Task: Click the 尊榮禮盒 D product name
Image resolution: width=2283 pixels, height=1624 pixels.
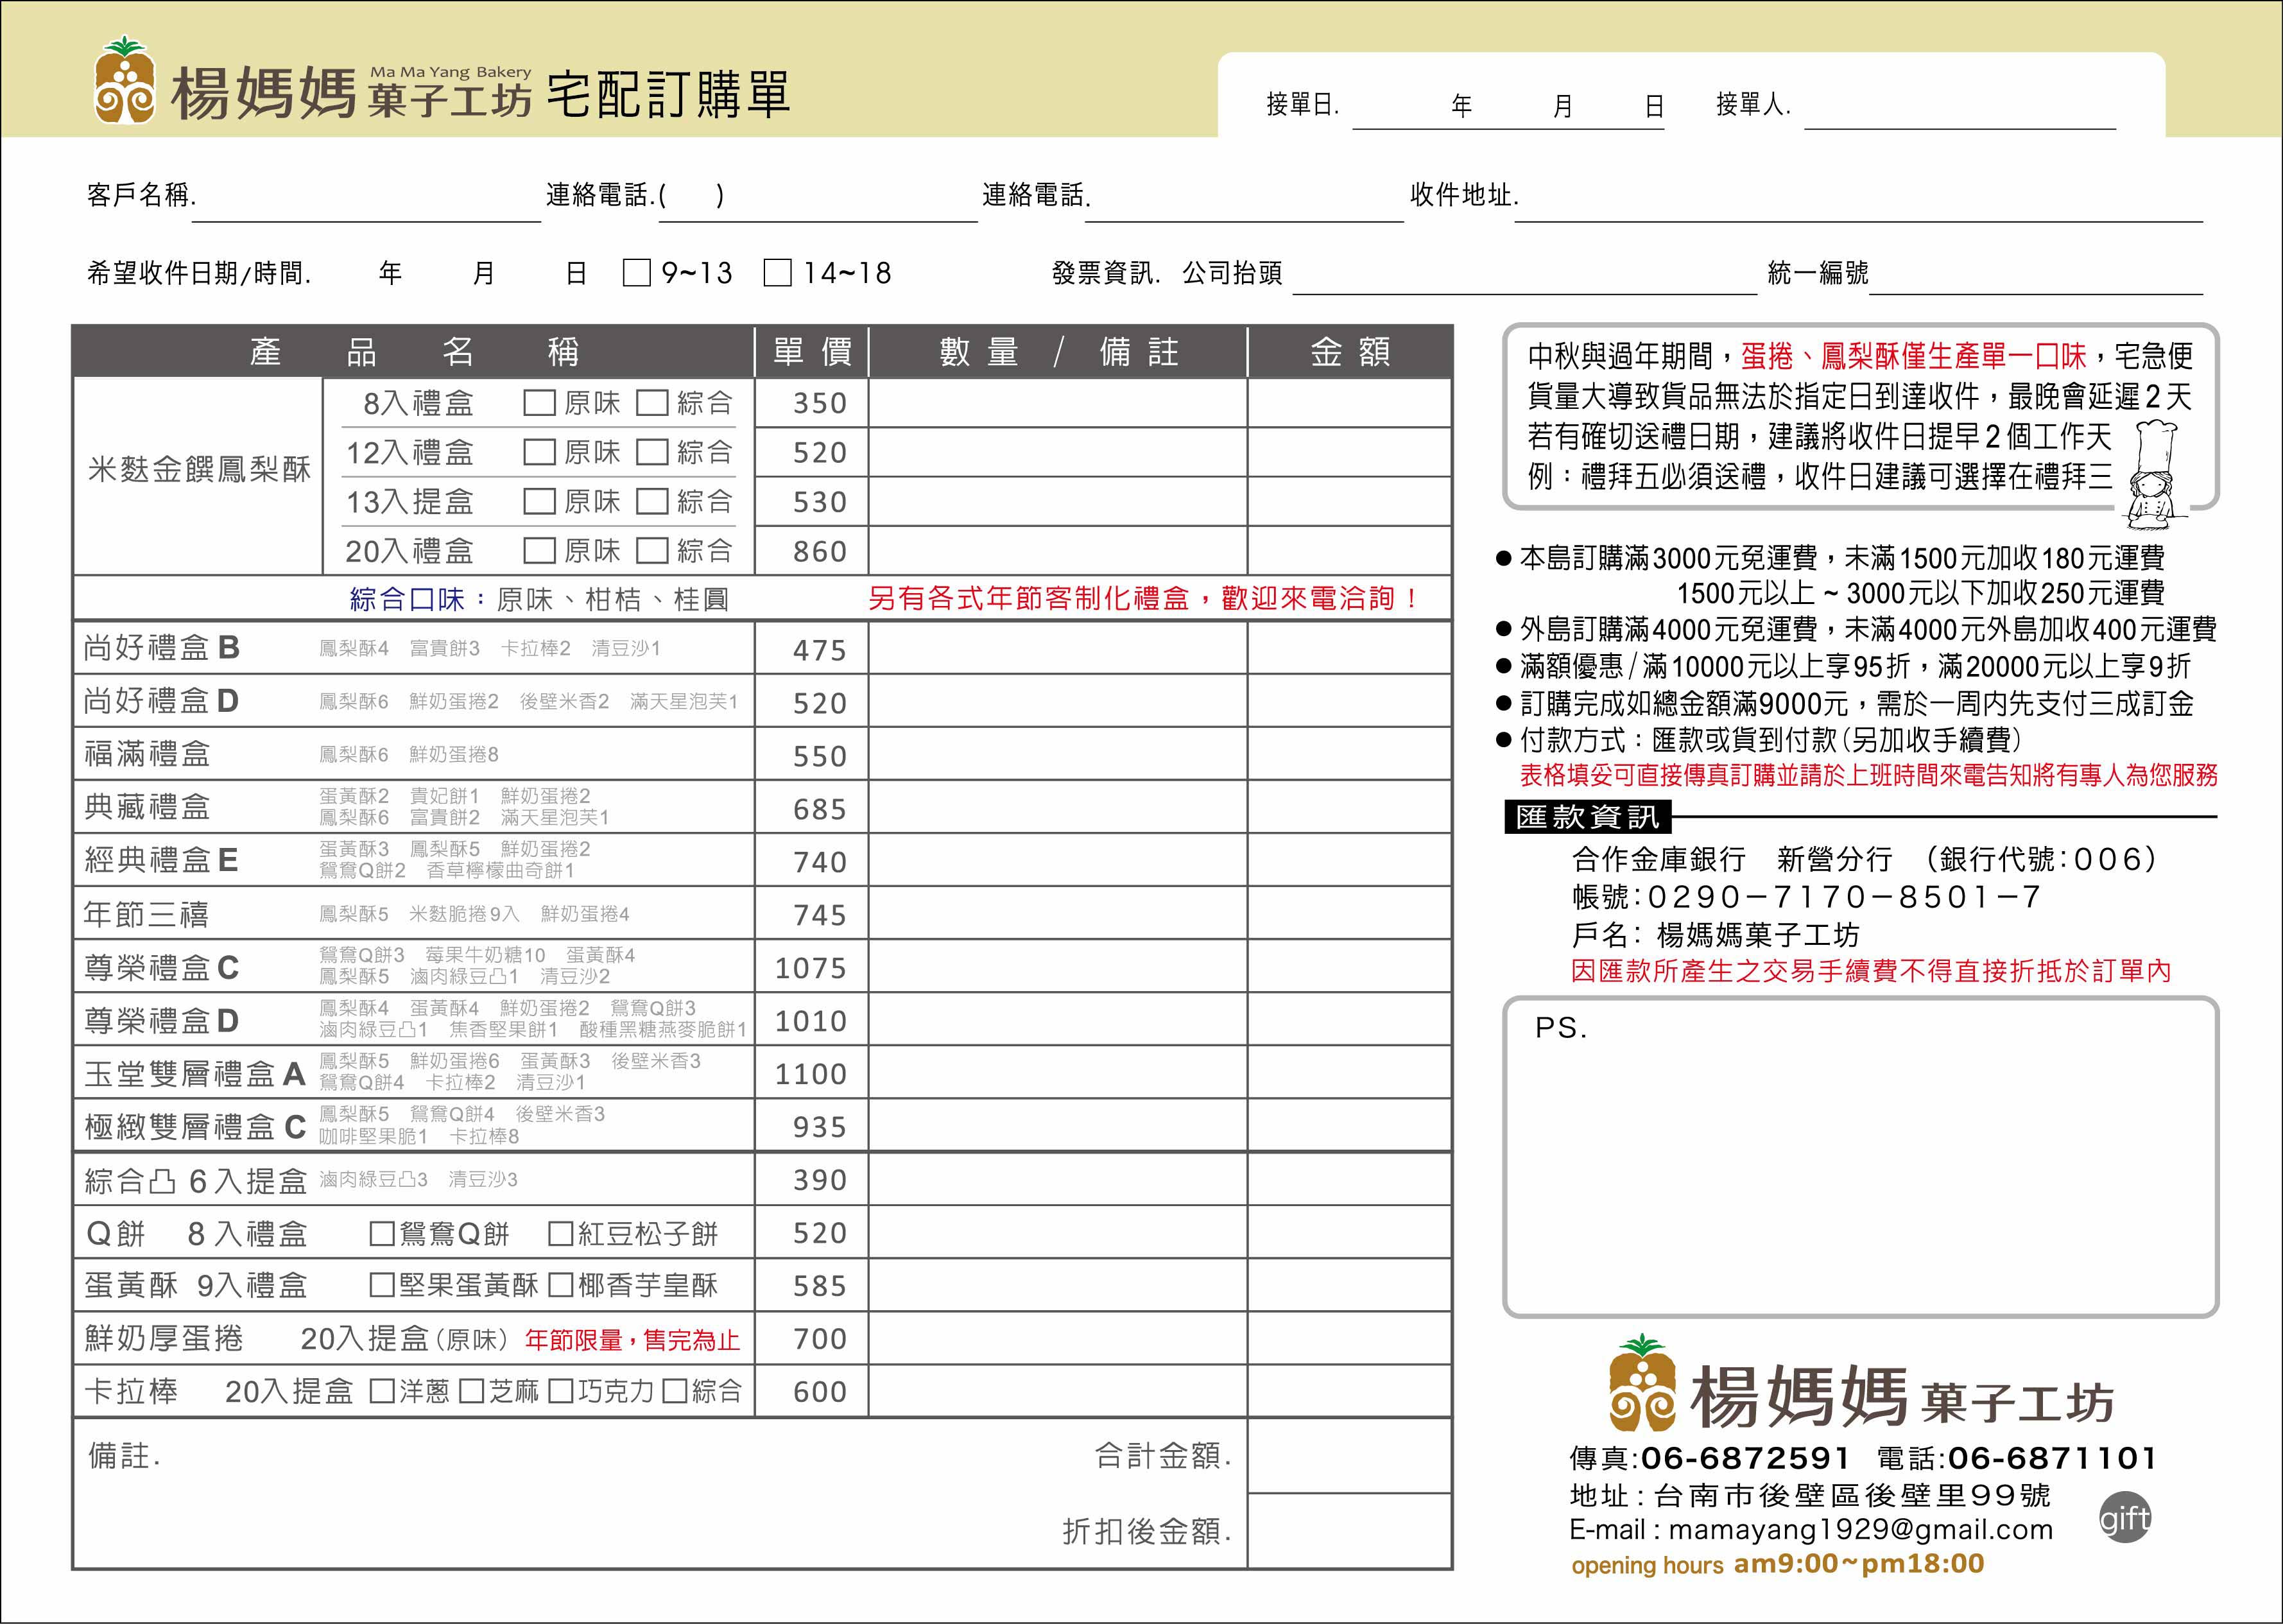Action: [161, 1021]
